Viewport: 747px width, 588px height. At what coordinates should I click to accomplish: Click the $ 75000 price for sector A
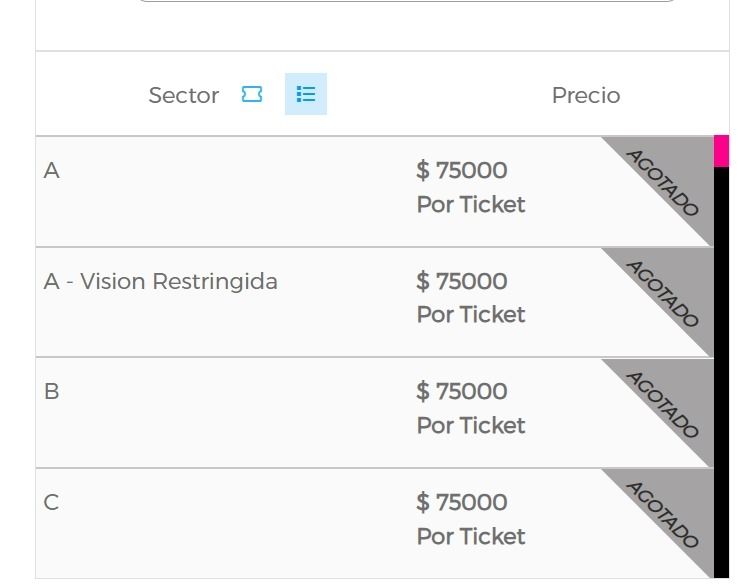[462, 171]
